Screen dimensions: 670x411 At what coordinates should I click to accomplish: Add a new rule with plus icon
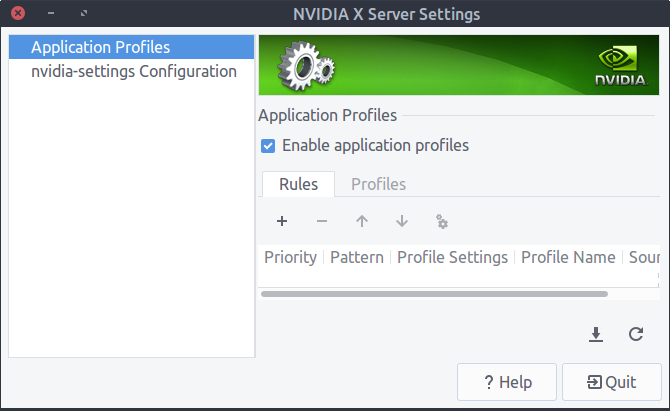282,221
